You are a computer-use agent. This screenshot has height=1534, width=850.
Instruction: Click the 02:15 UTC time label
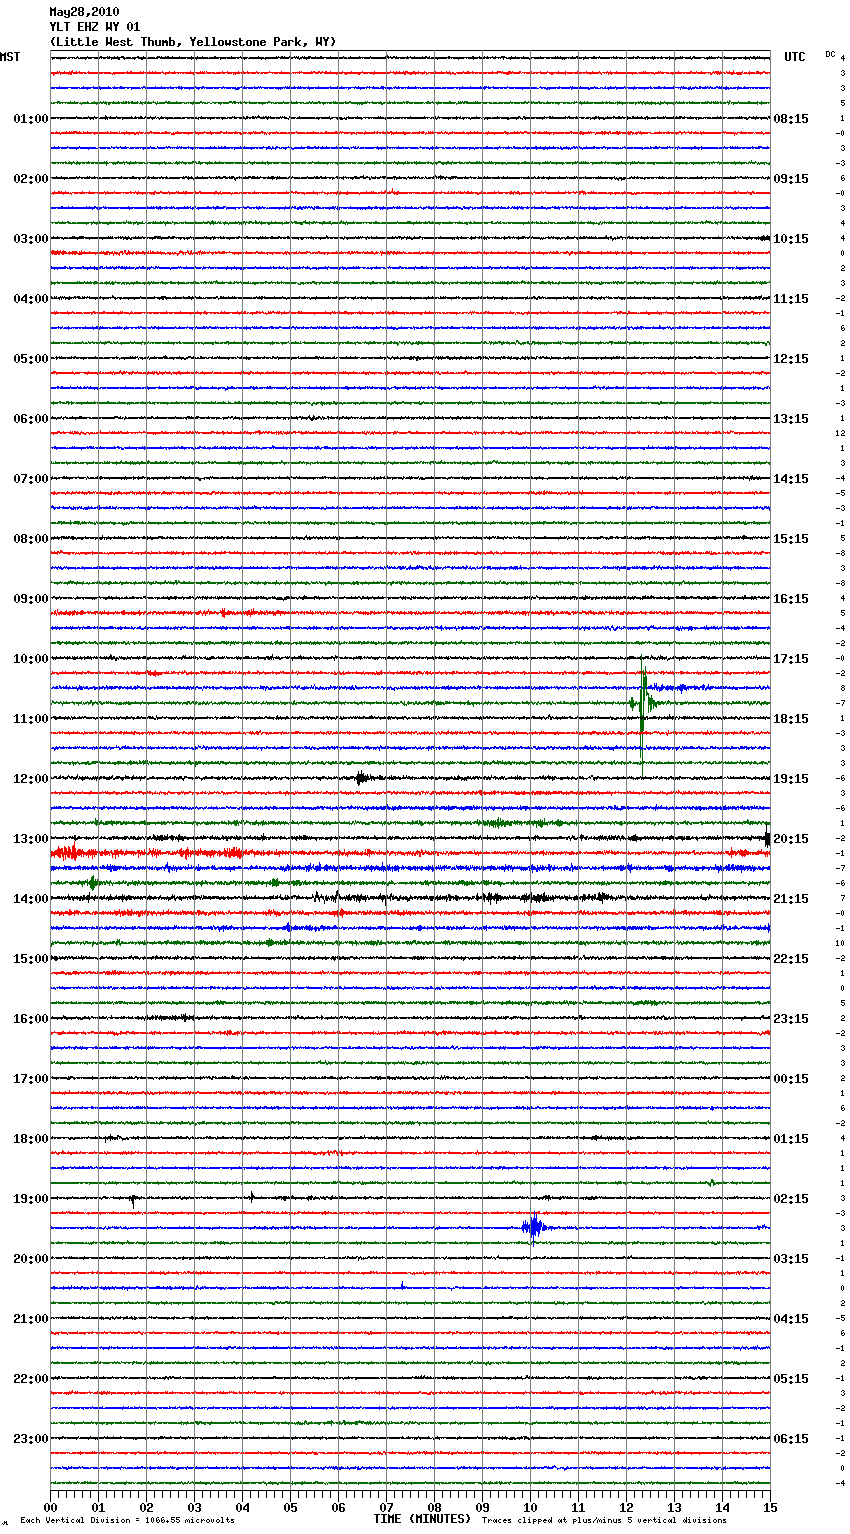tap(791, 1199)
